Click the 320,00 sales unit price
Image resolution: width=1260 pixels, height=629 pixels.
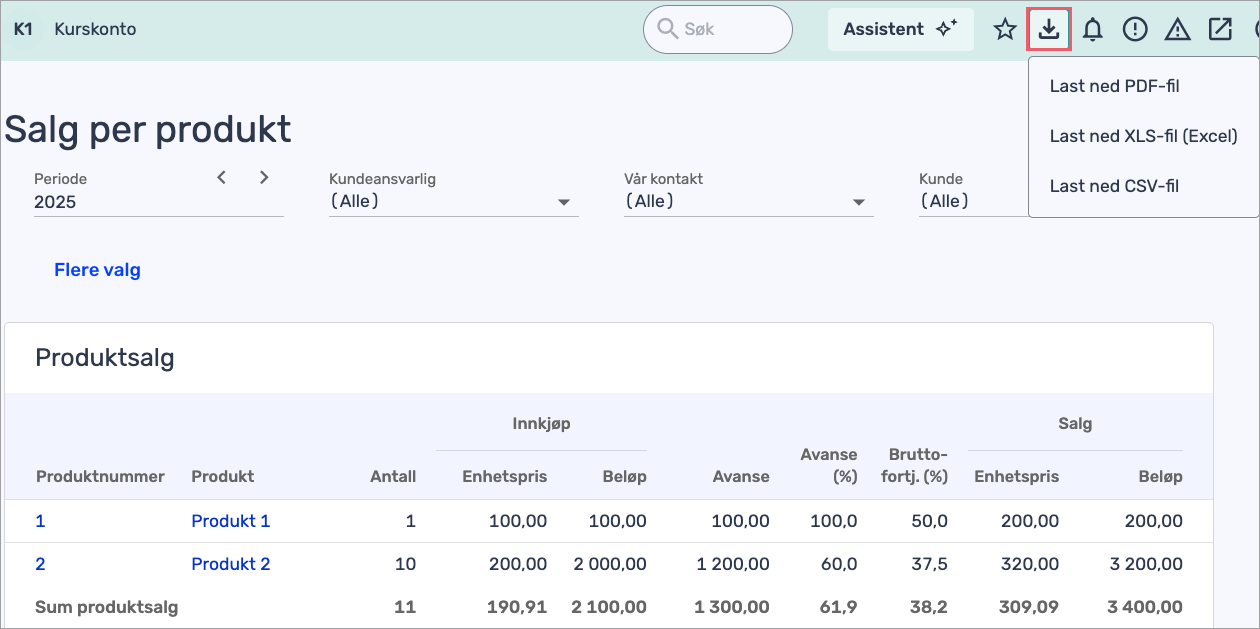click(1030, 564)
